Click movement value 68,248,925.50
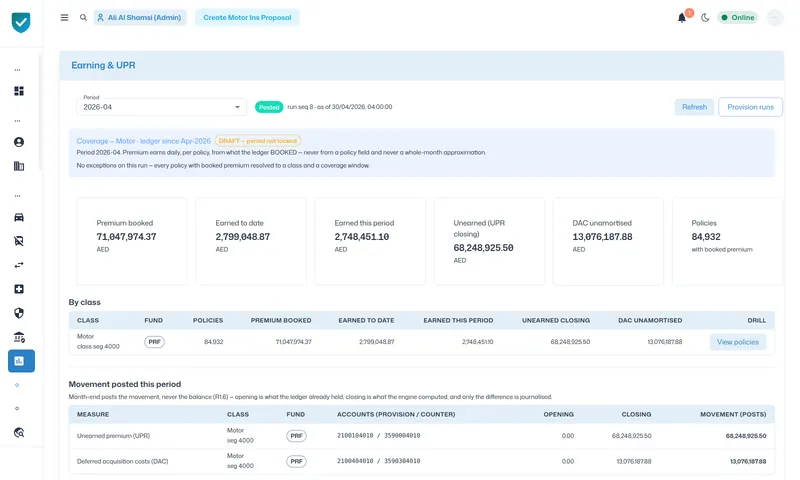 coord(745,436)
